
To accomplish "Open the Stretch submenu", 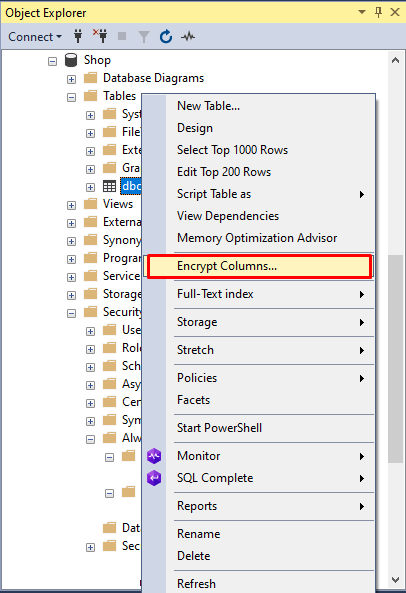I will [x=270, y=350].
